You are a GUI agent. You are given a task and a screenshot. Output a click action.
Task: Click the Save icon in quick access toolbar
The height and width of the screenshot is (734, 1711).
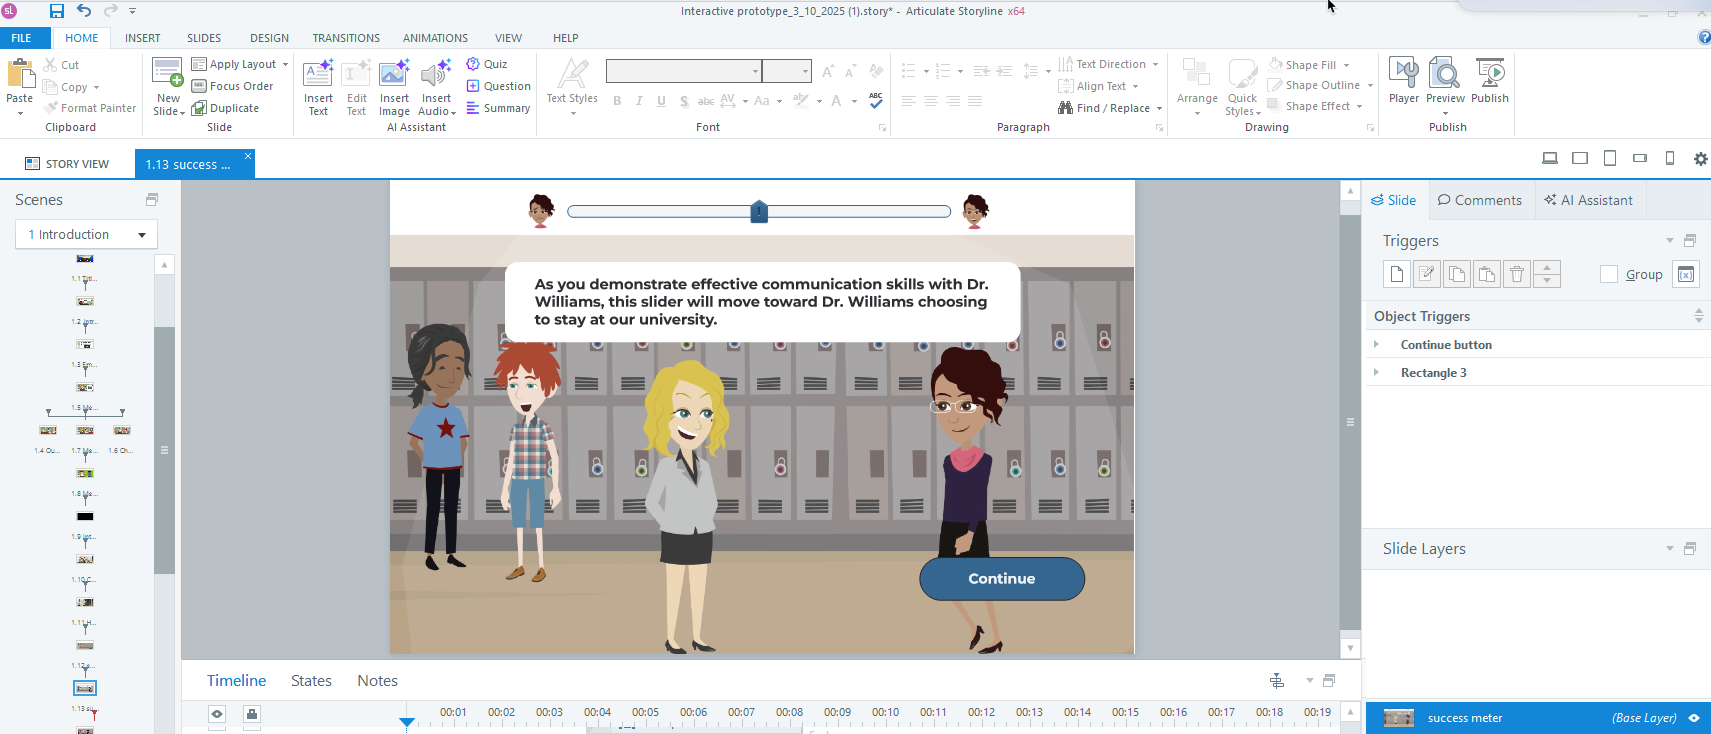56,11
